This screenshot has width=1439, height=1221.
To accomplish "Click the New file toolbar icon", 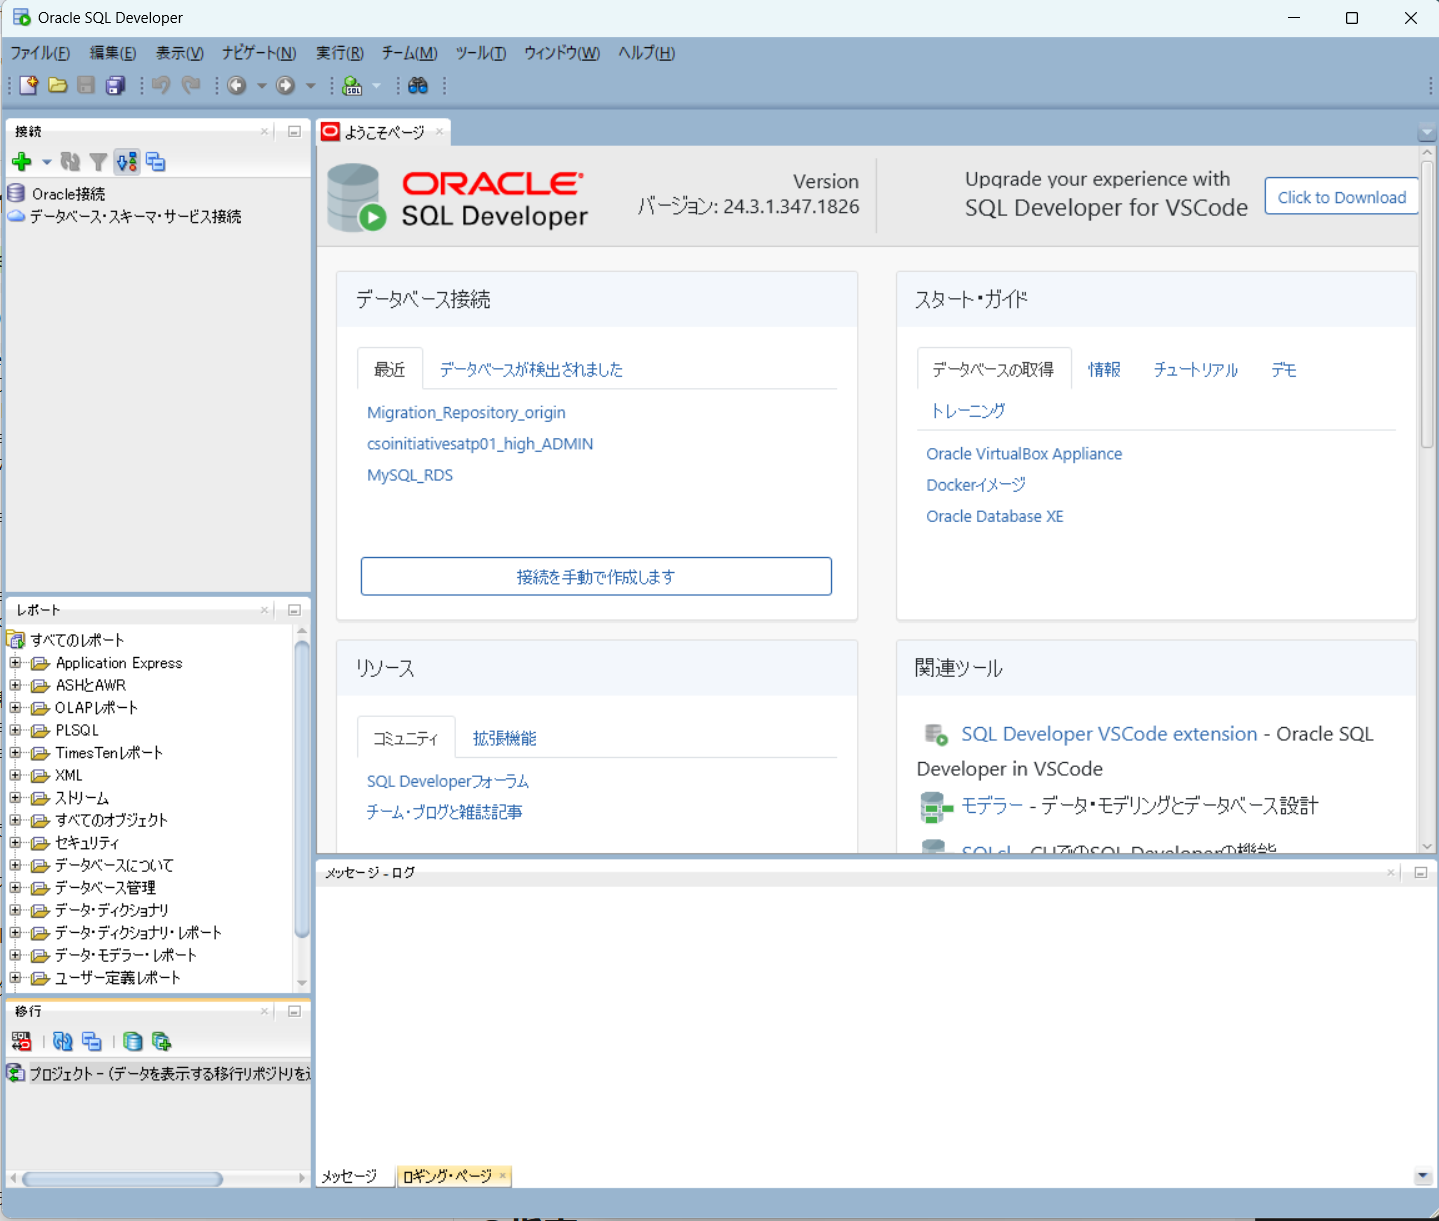I will pyautogui.click(x=28, y=86).
